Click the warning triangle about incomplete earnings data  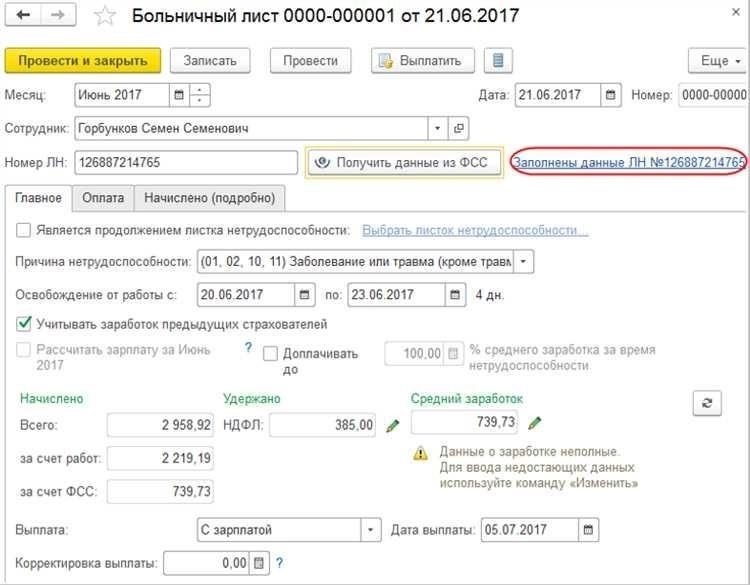point(420,453)
